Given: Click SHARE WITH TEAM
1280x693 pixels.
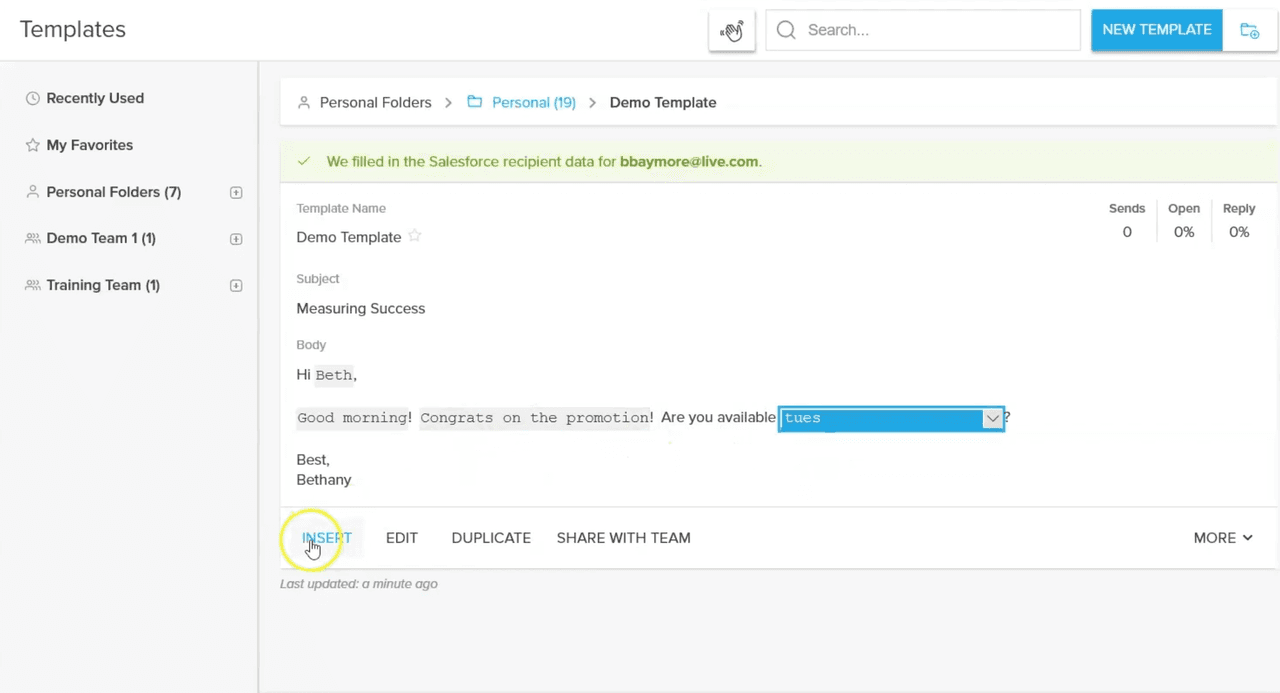Looking at the screenshot, I should (623, 537).
